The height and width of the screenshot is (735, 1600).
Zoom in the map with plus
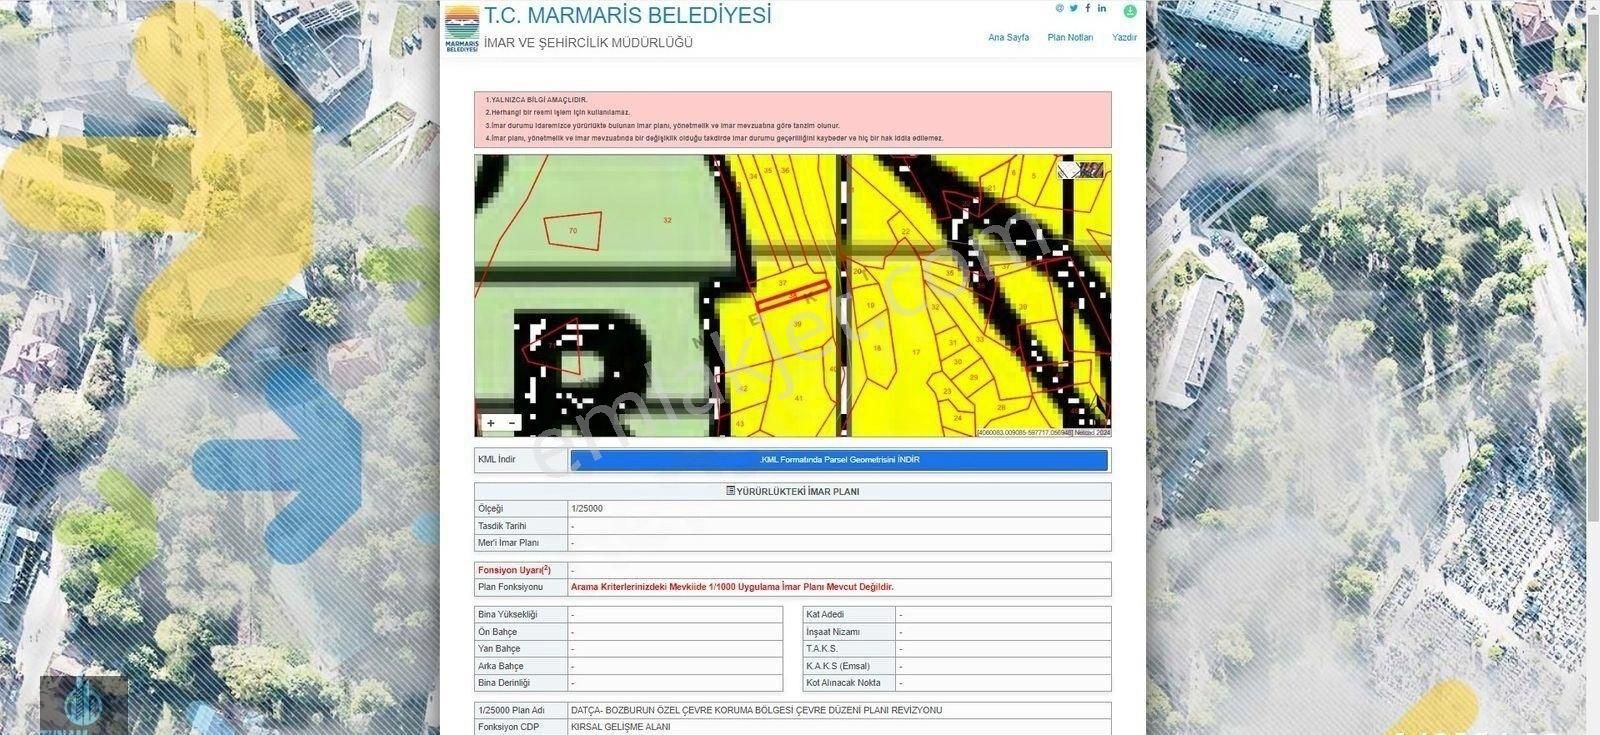tap(491, 423)
